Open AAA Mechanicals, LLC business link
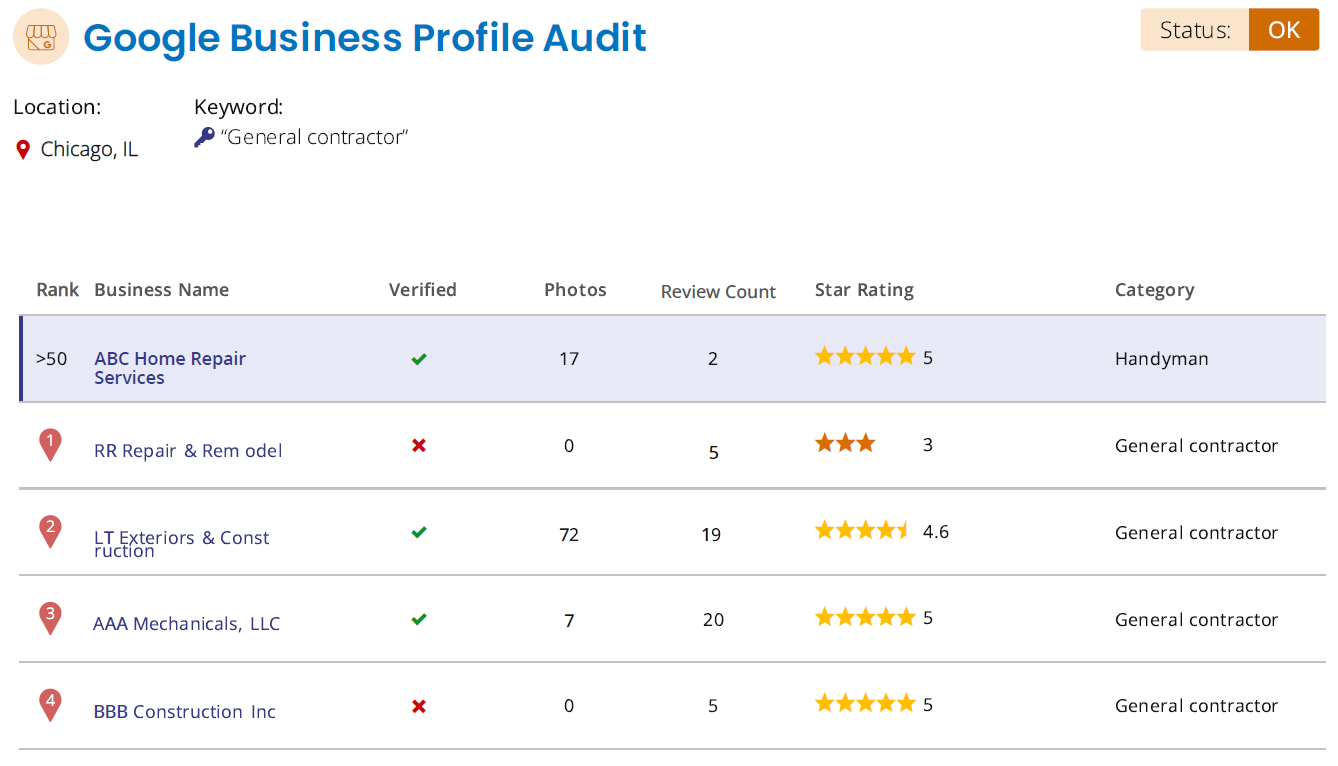The image size is (1338, 766). click(x=186, y=624)
